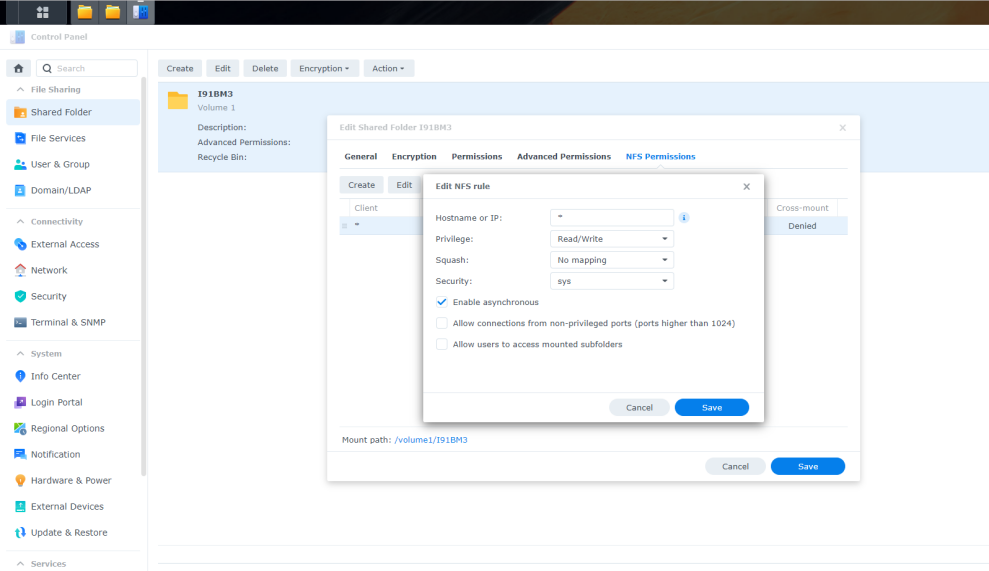
Task: Click the File Services sidebar icon
Action: point(20,138)
